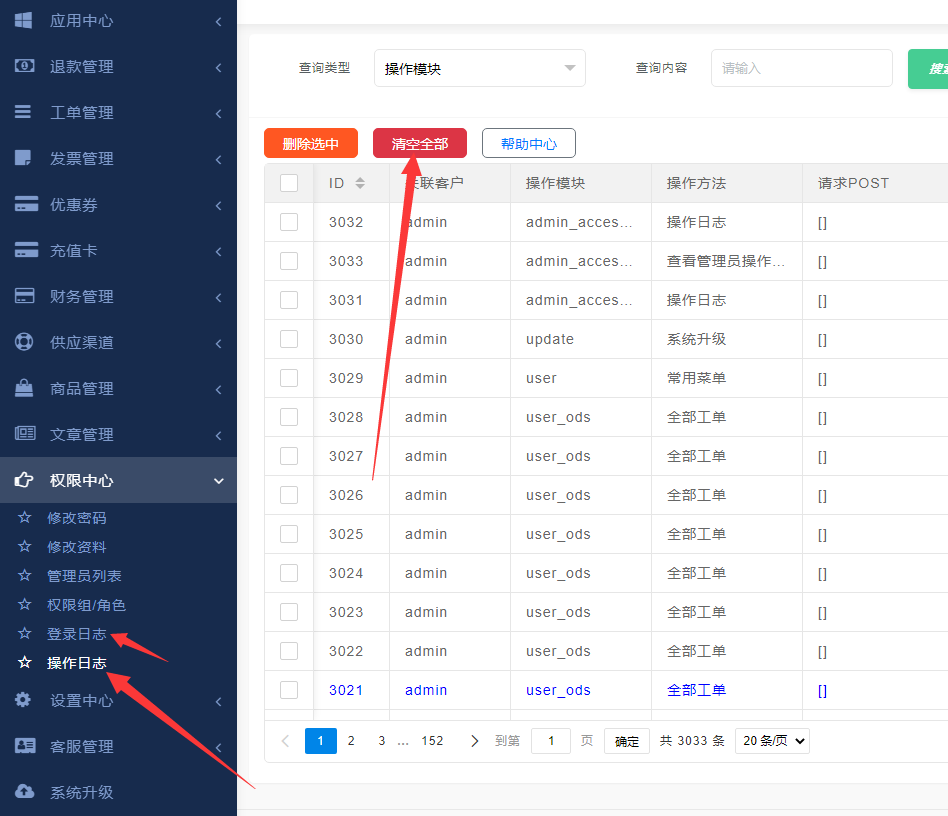Click 查看管理员操作… cell in row 3033
This screenshot has height=816, width=948.
pos(726,261)
